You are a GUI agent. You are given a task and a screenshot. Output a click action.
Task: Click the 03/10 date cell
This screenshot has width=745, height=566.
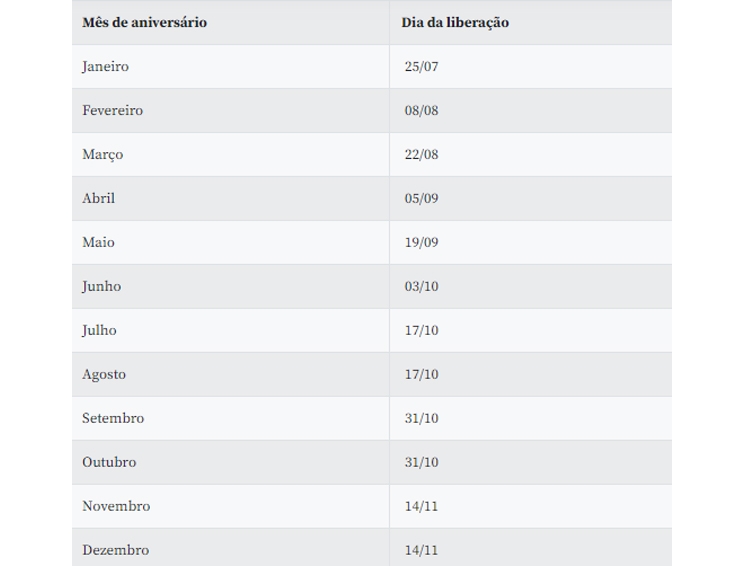pos(421,286)
